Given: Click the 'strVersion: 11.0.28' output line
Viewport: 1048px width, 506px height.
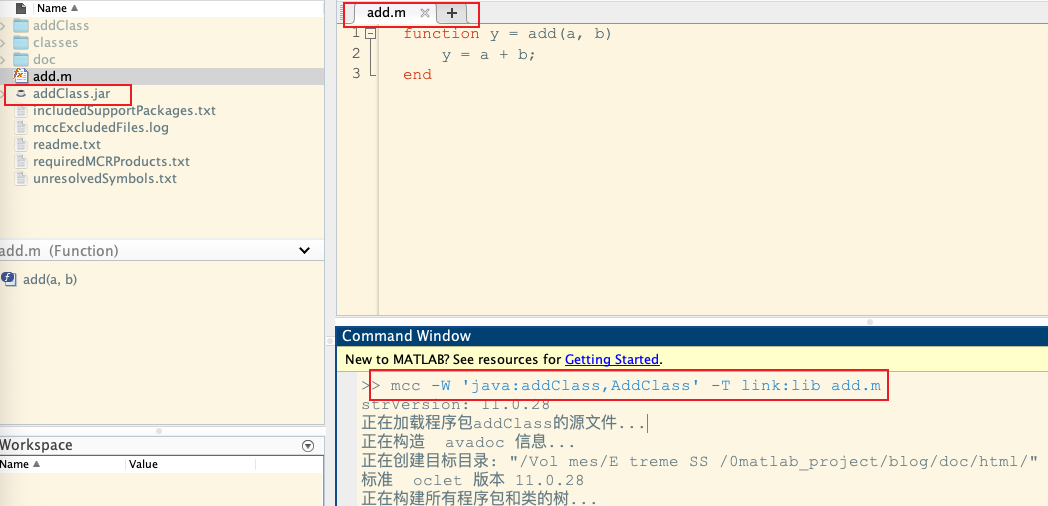Looking at the screenshot, I should [x=456, y=404].
